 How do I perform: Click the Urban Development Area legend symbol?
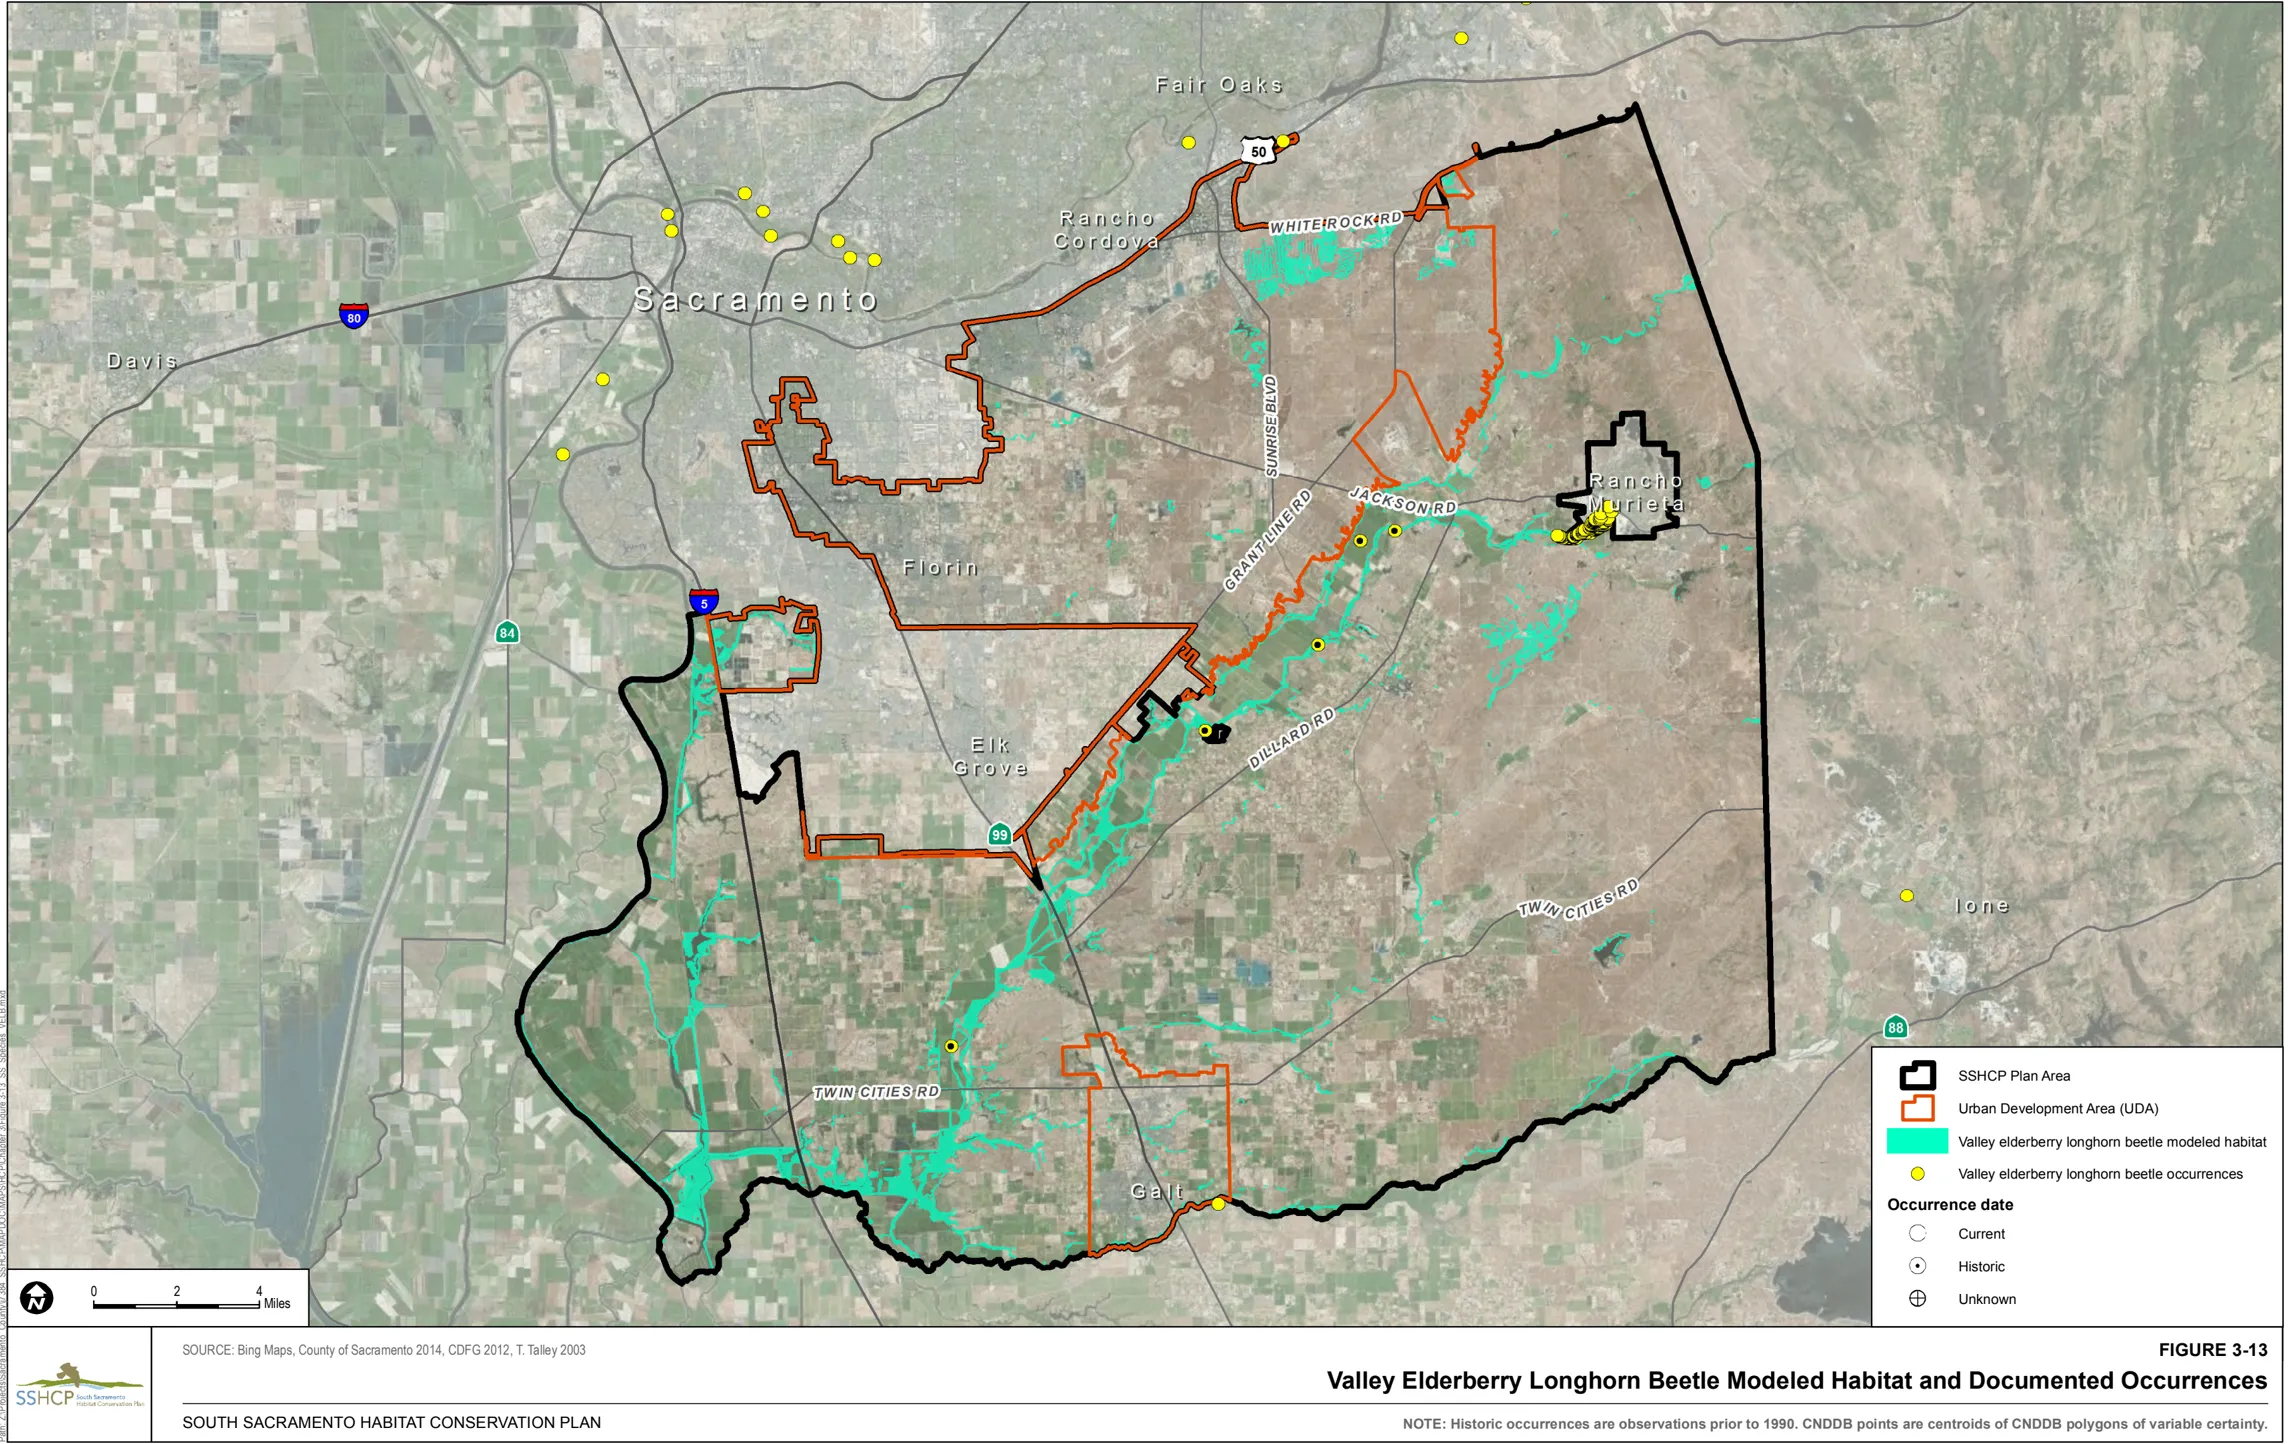pos(1917,1108)
